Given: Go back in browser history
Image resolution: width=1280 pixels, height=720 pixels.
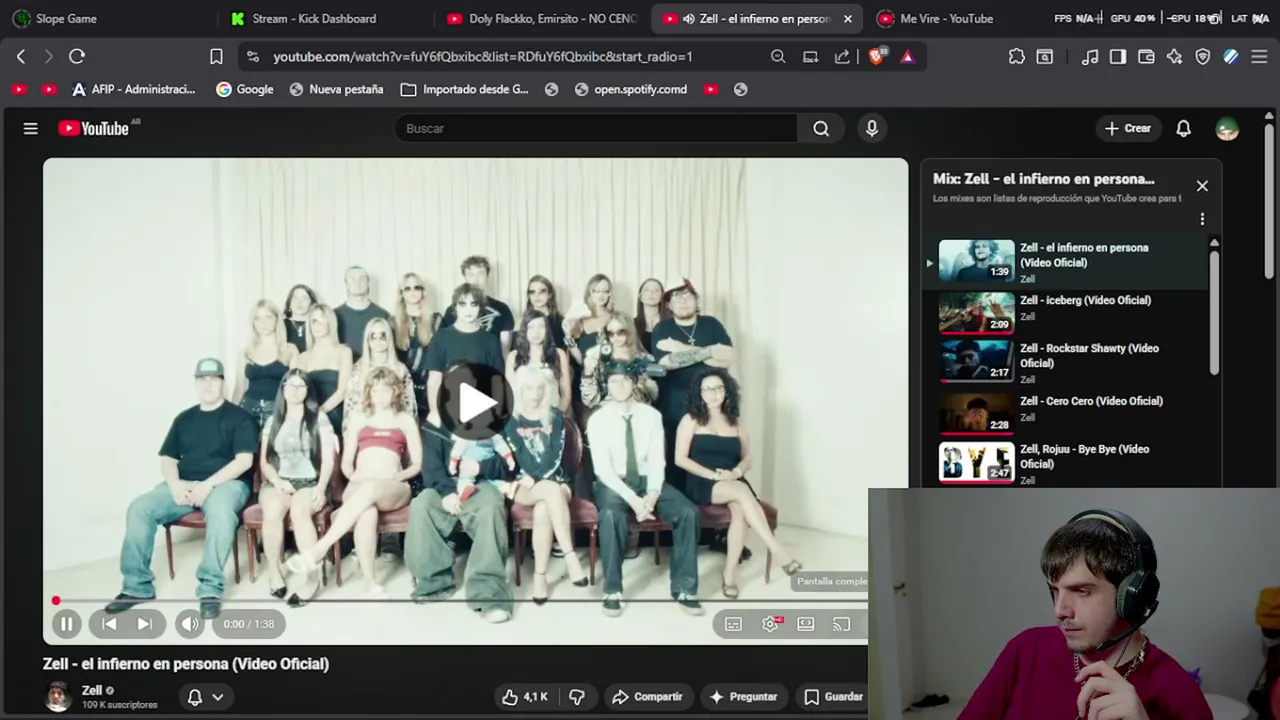Looking at the screenshot, I should (x=20, y=57).
